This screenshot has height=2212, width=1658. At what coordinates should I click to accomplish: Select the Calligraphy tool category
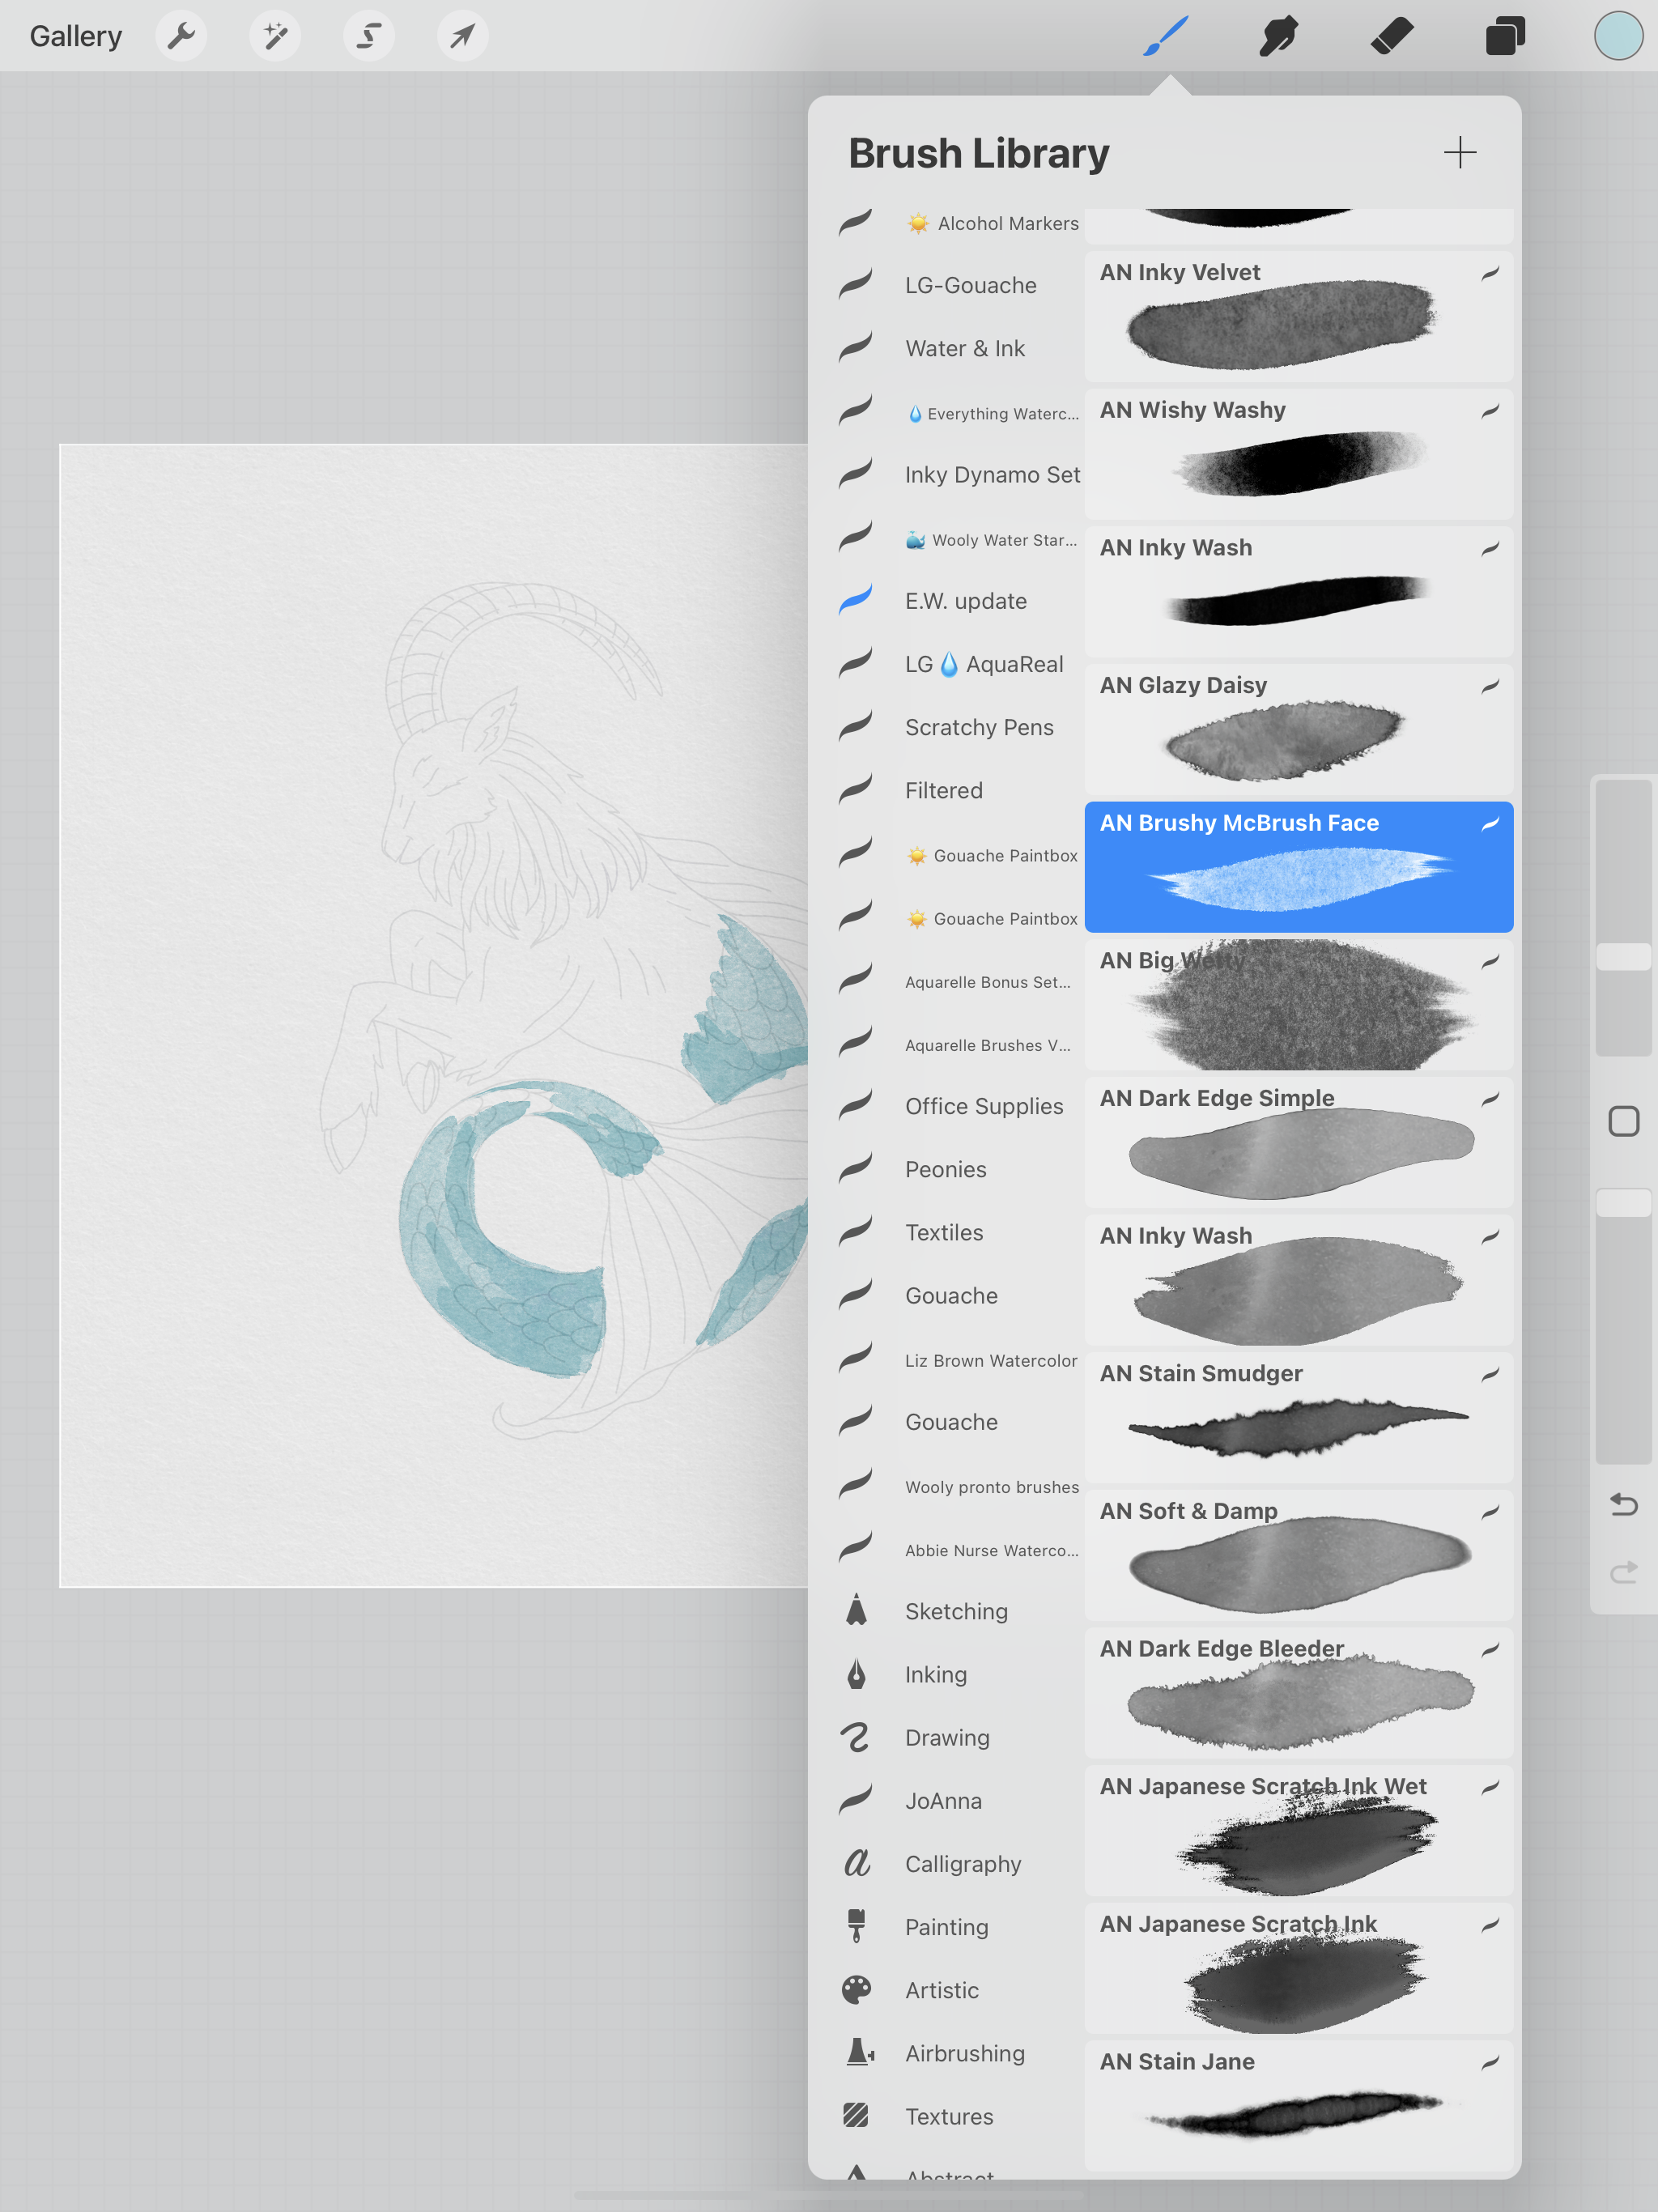point(963,1862)
